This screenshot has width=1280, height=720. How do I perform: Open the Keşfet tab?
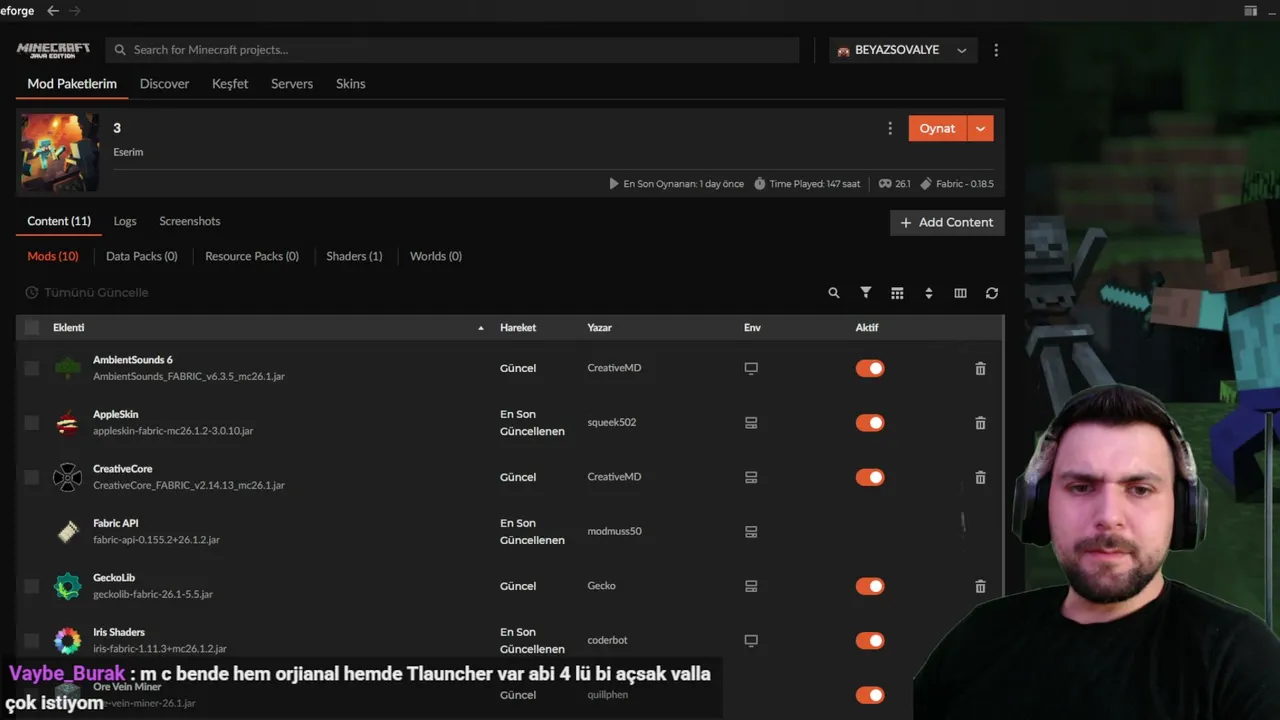(230, 84)
